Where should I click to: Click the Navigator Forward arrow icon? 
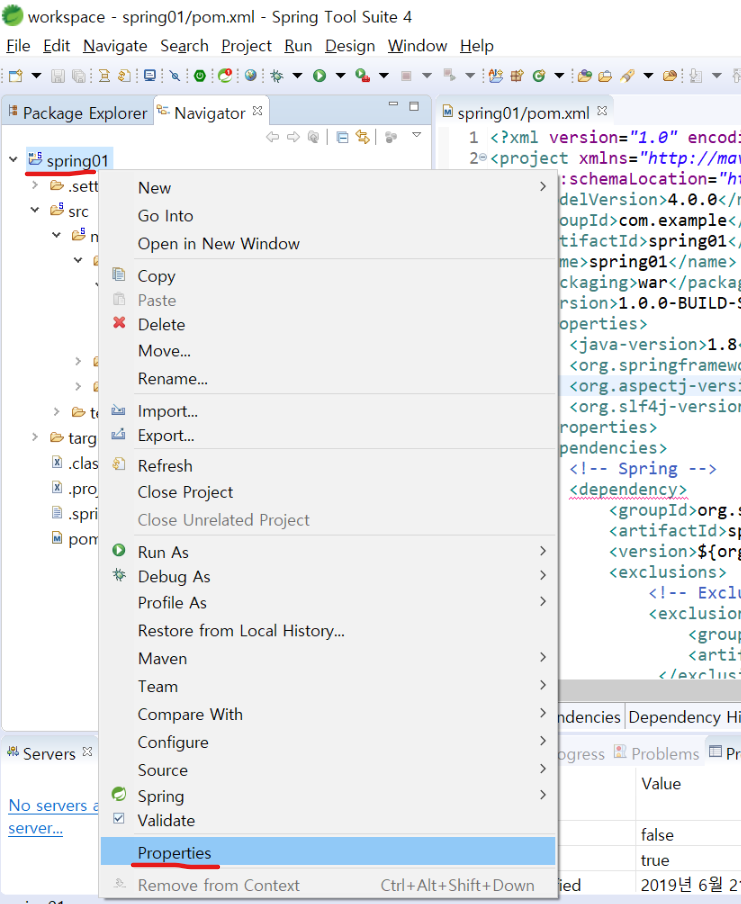pyautogui.click(x=294, y=137)
